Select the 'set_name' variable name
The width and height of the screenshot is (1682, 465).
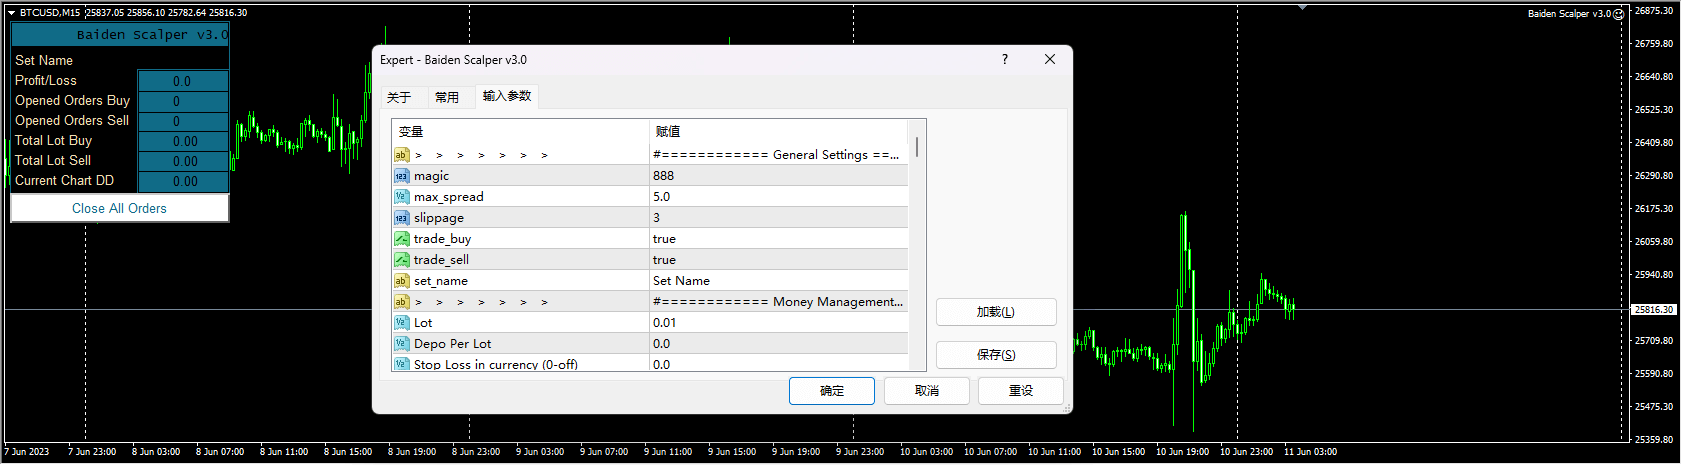pos(440,281)
